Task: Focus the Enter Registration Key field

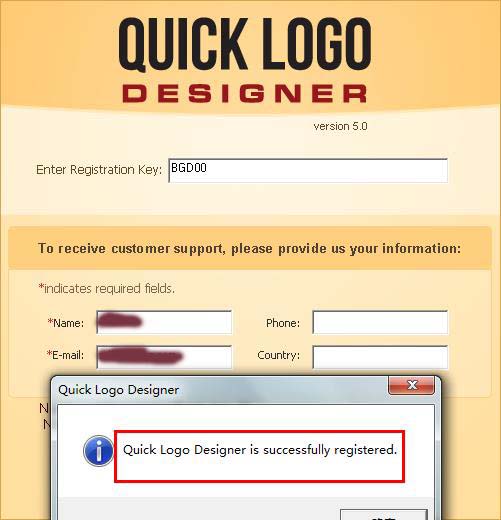Action: [x=308, y=171]
